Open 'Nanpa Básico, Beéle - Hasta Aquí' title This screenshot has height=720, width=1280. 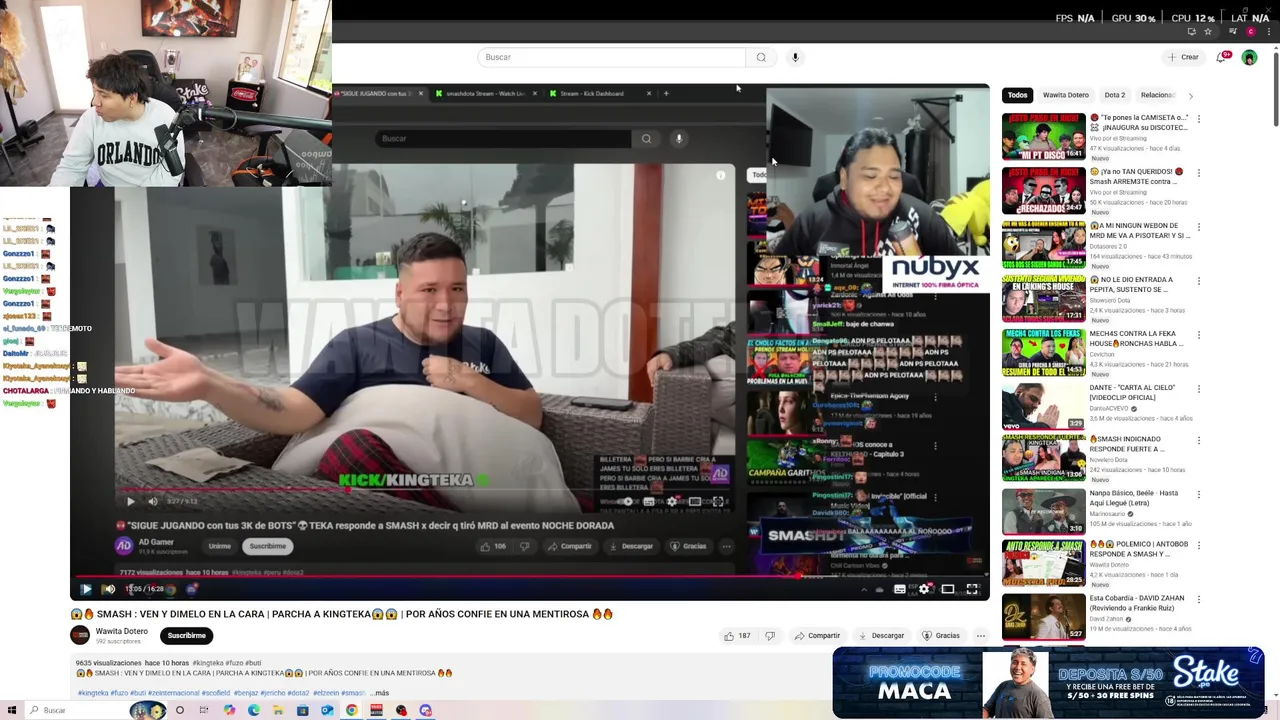pyautogui.click(x=1134, y=498)
